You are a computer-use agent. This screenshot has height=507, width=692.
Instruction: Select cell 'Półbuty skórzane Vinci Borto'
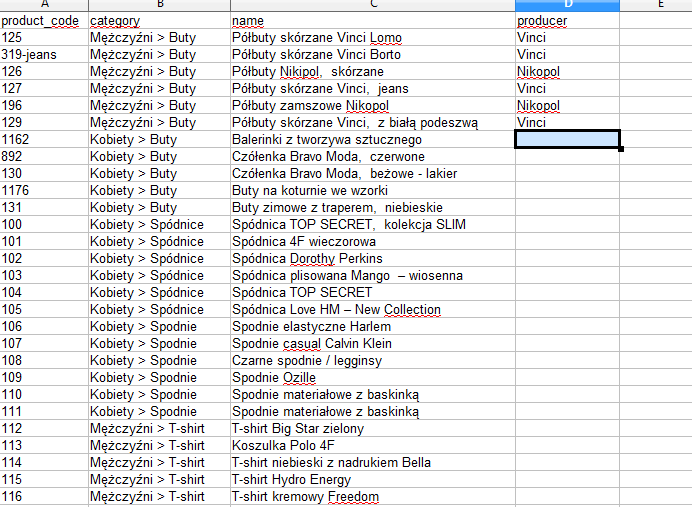click(x=372, y=55)
